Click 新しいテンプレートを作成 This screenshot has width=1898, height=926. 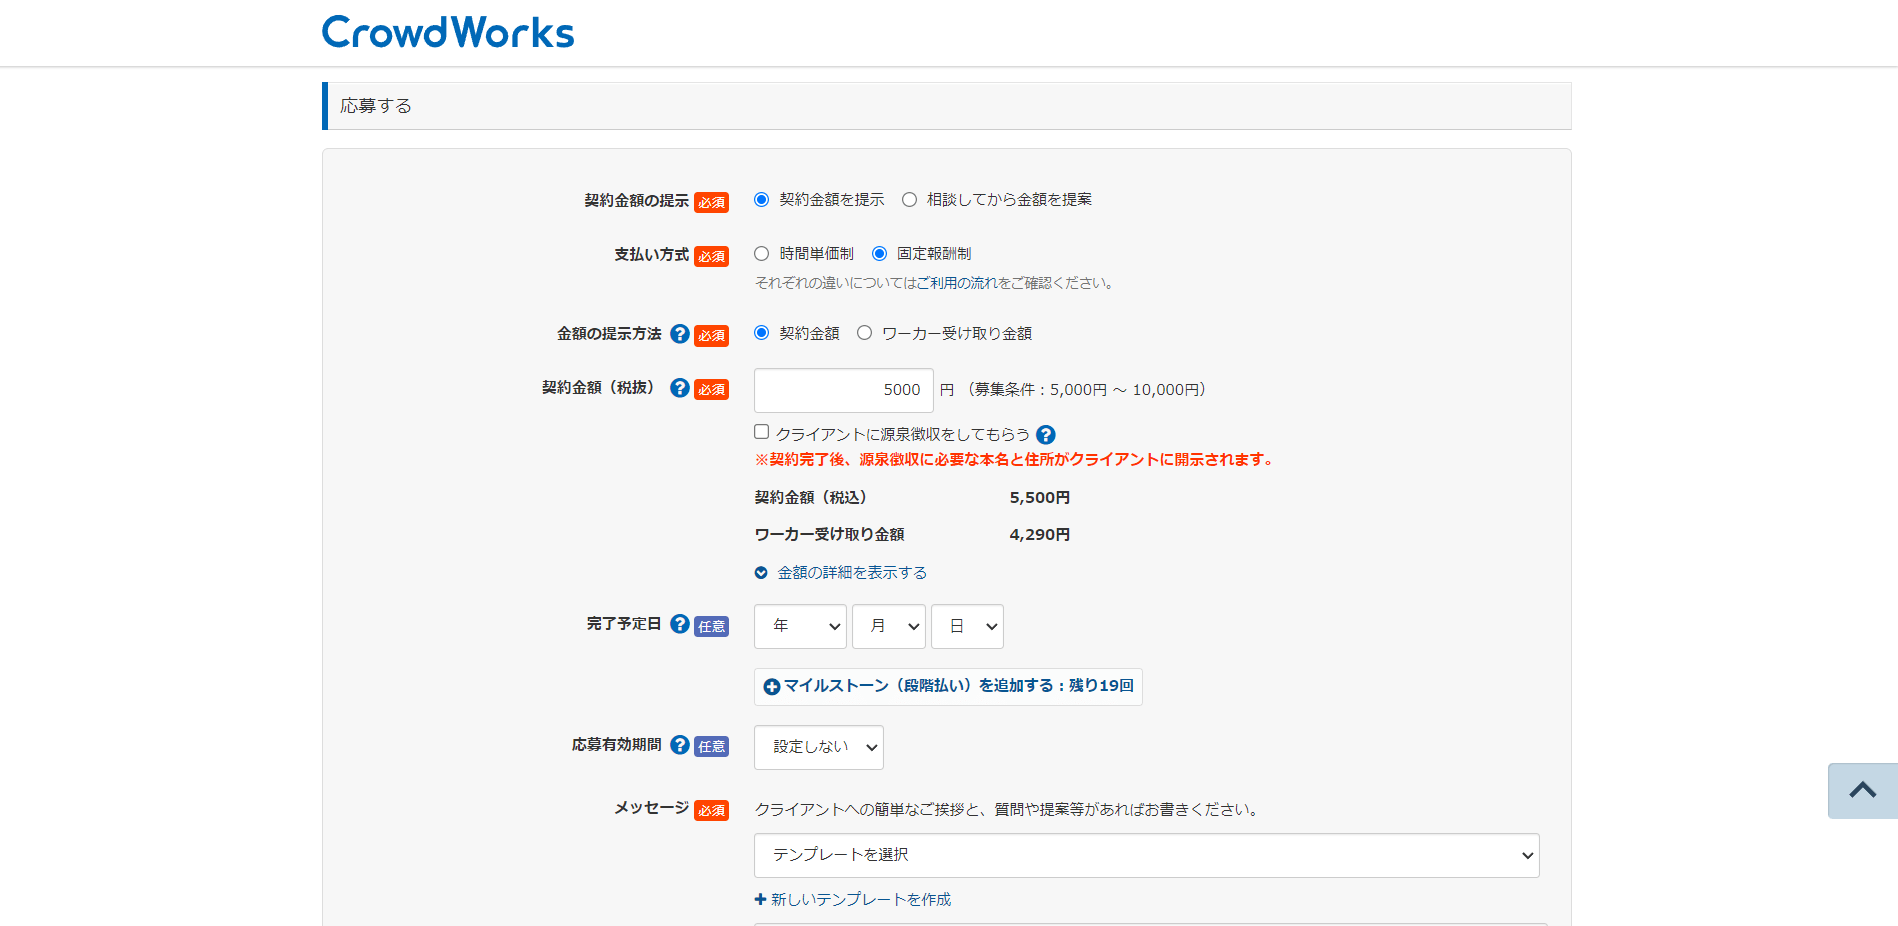858,899
